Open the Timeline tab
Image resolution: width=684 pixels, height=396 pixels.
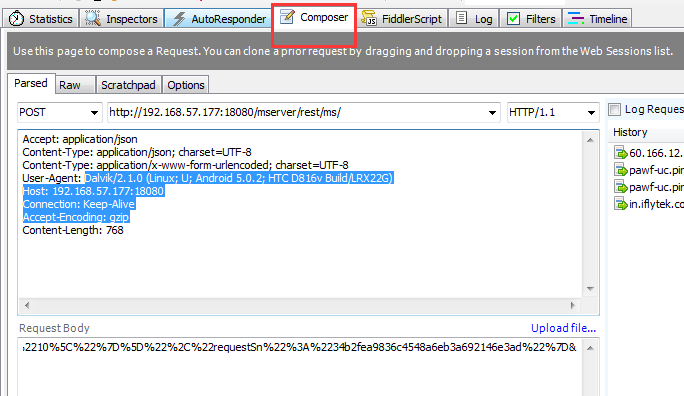(597, 19)
